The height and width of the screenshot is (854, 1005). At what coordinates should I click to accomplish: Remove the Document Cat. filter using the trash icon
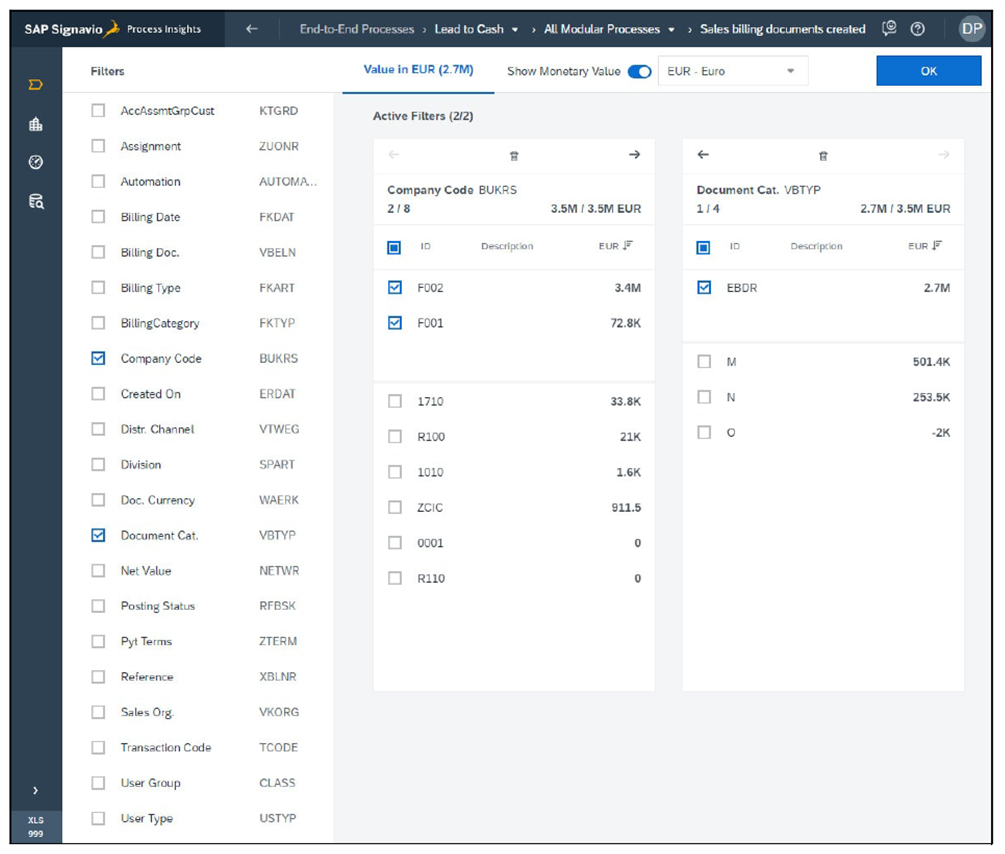point(822,156)
